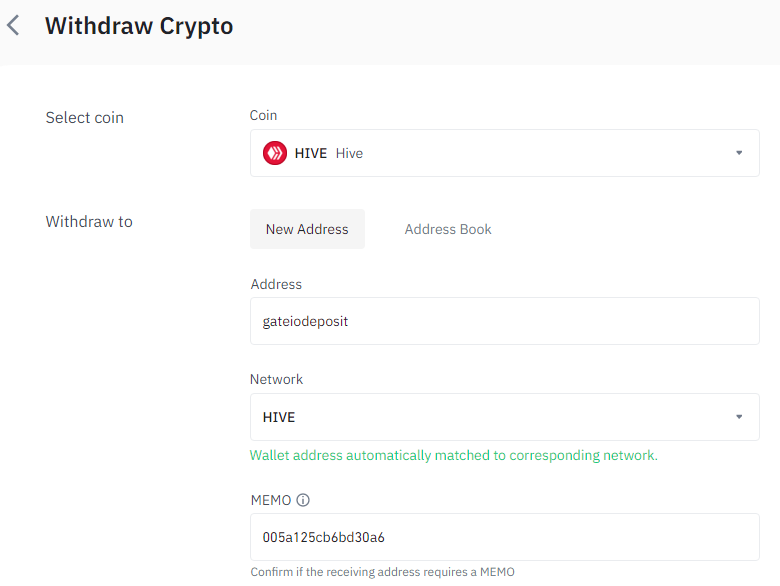Go back using the left arrow icon
780x586 pixels.
[x=13, y=25]
